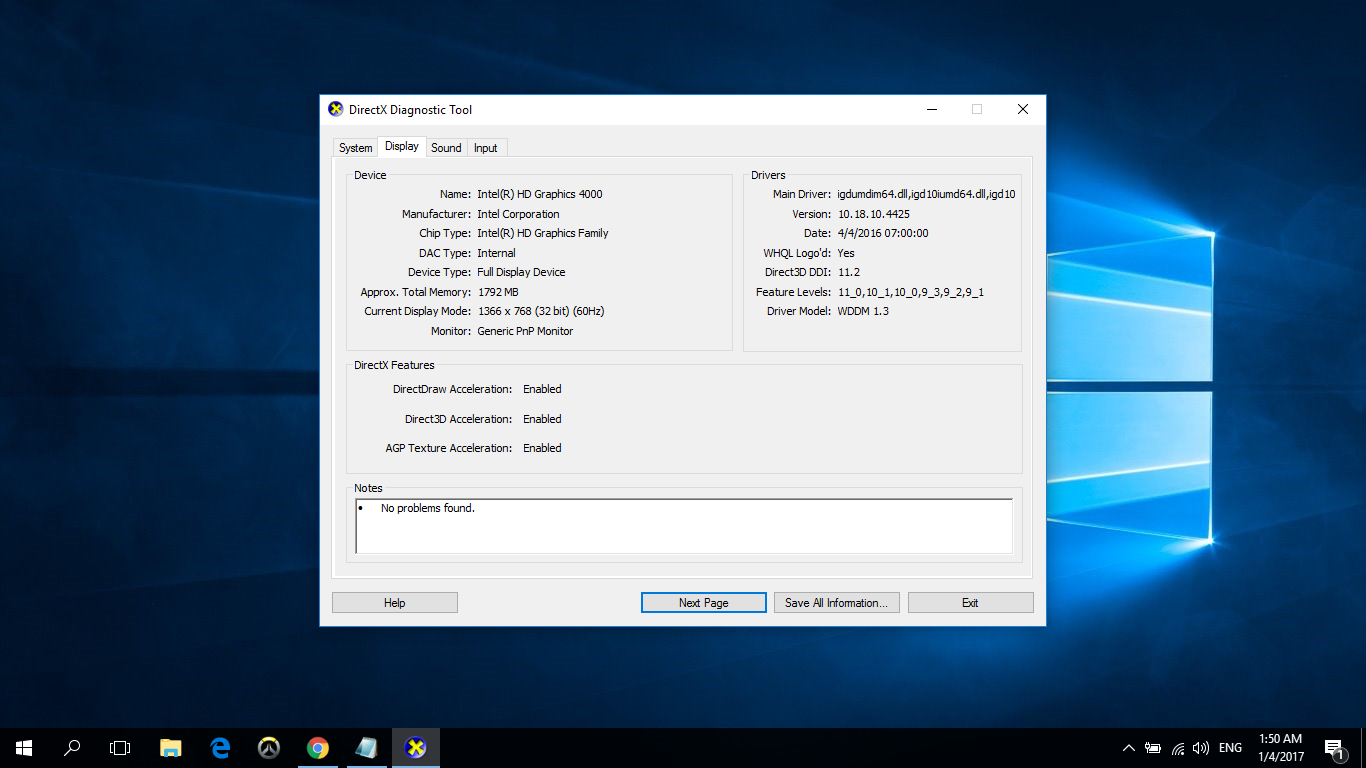
Task: Open volume speaker tray icon
Action: (x=1201, y=748)
